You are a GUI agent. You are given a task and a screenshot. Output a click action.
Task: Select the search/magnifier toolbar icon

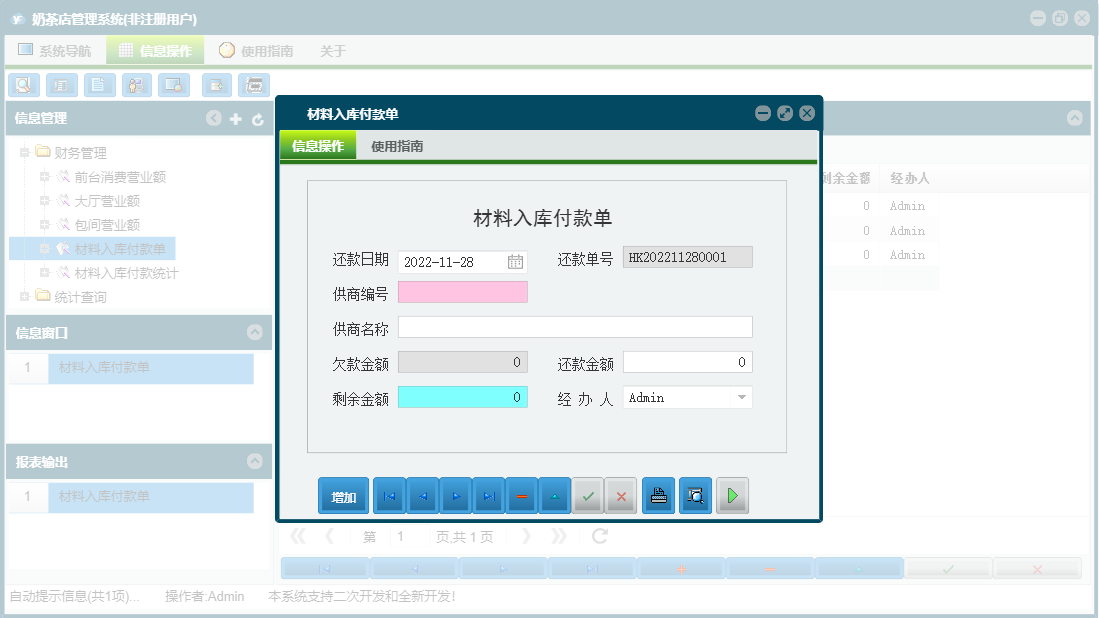(x=23, y=85)
